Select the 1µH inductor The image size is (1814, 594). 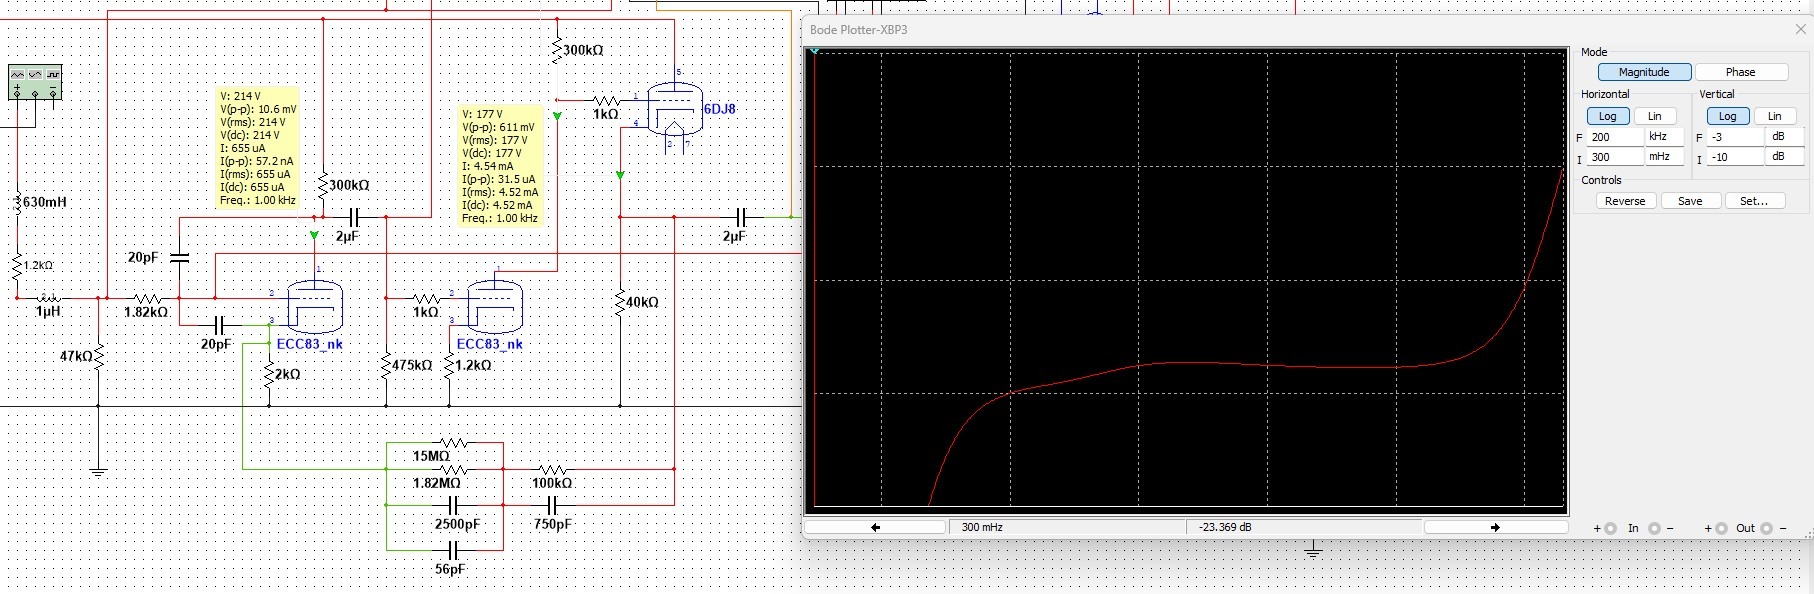click(x=48, y=298)
